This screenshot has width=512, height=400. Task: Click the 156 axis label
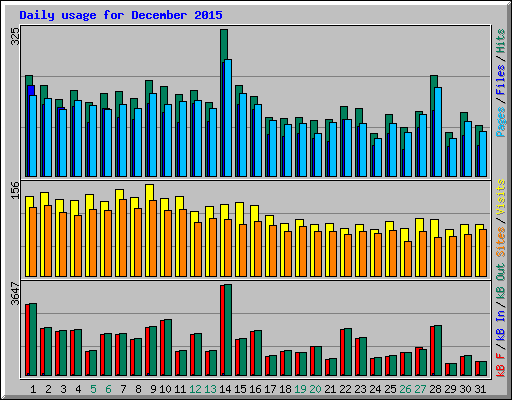click(x=15, y=190)
